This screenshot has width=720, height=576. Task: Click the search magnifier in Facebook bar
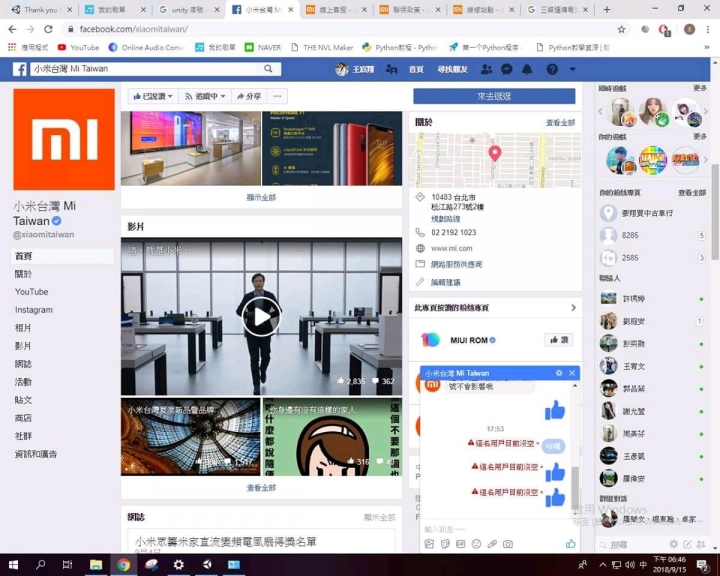tap(268, 69)
